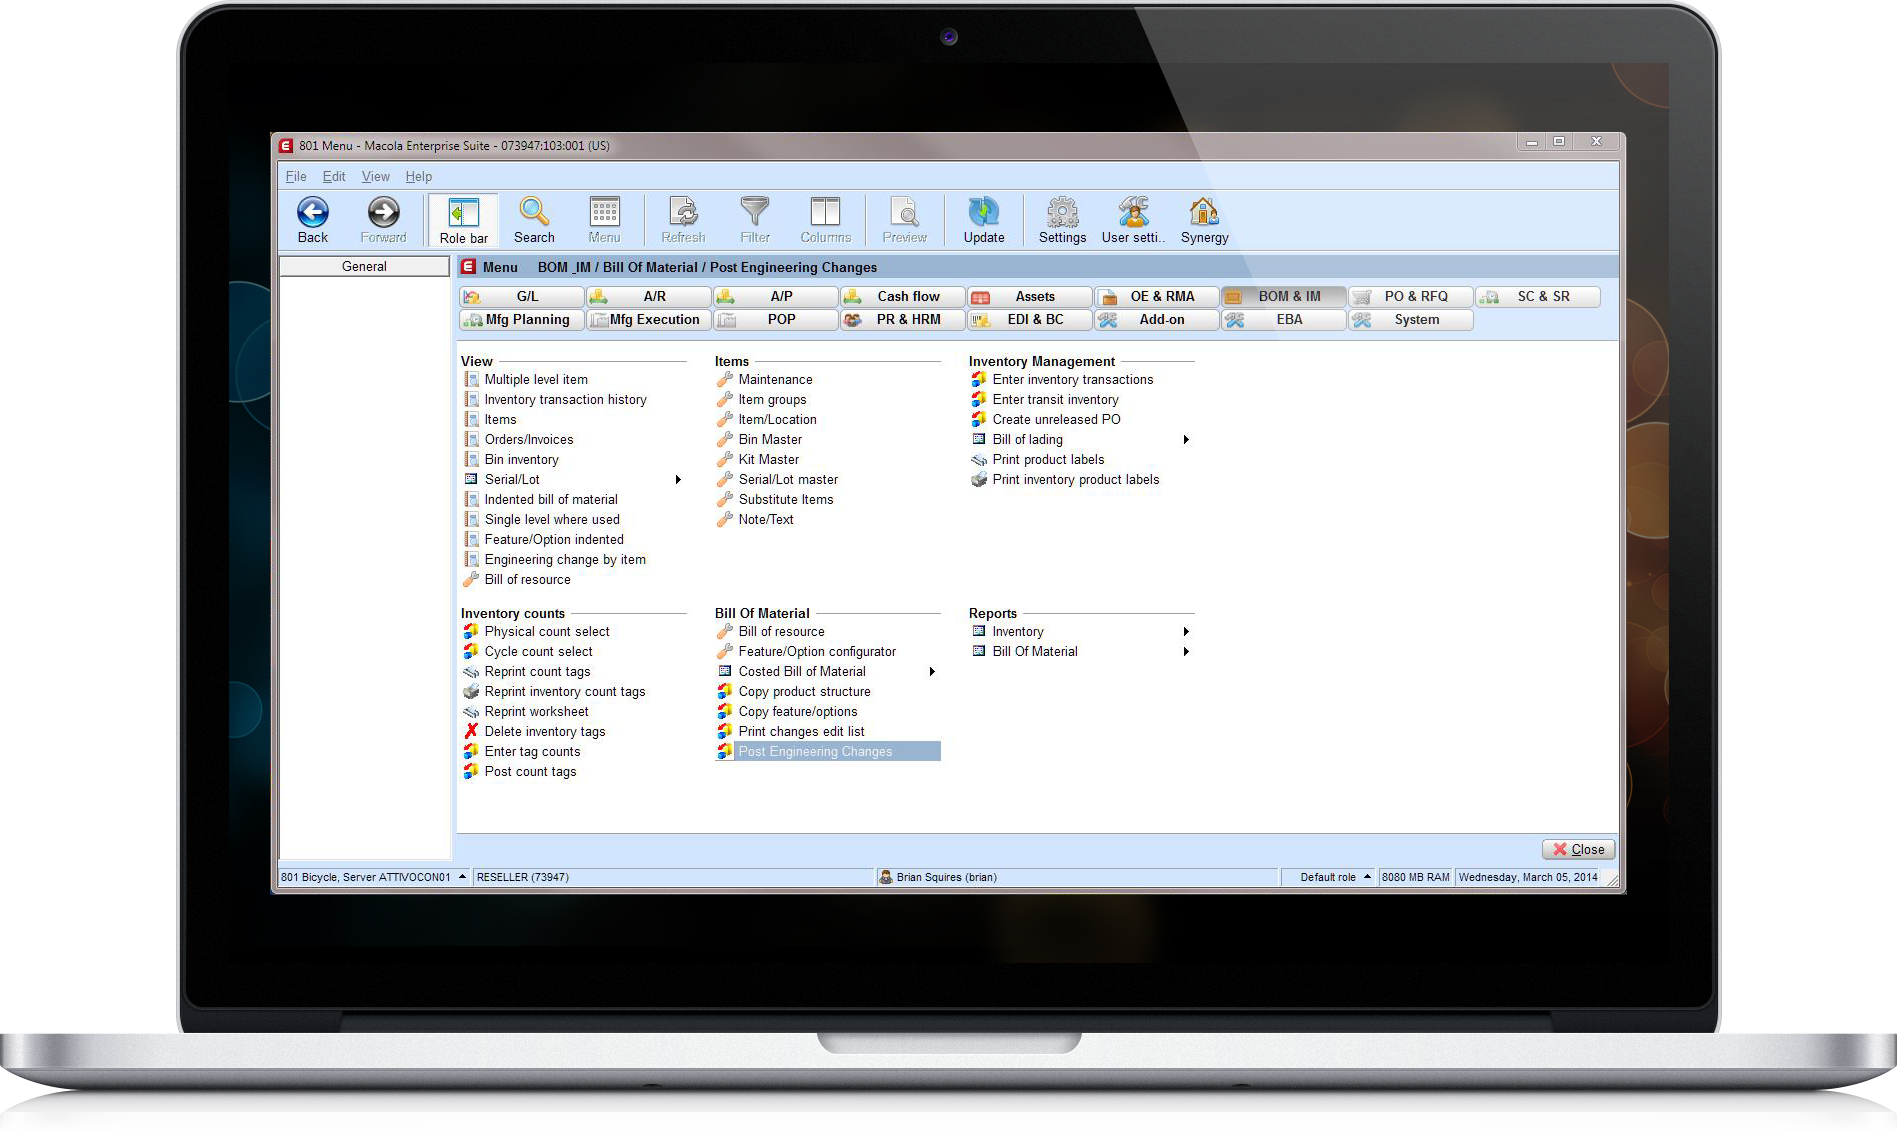Select the PO & RFQ module tab
Image resolution: width=1897 pixels, height=1133 pixels.
[x=1411, y=297]
